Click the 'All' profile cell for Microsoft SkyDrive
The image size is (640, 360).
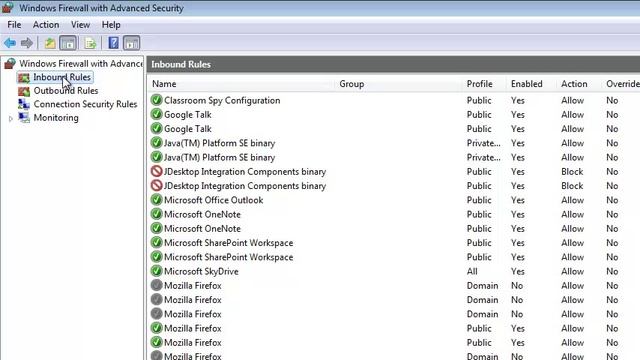tap(472, 271)
